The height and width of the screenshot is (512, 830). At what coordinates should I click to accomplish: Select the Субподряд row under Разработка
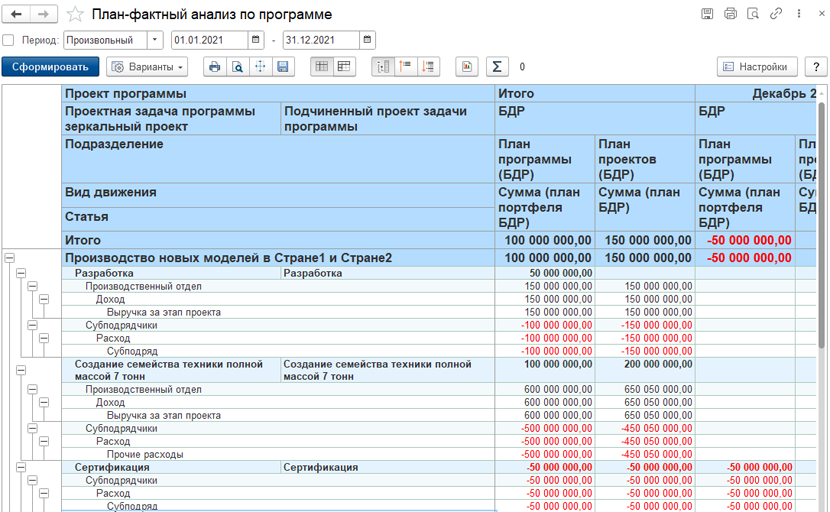coord(278,351)
